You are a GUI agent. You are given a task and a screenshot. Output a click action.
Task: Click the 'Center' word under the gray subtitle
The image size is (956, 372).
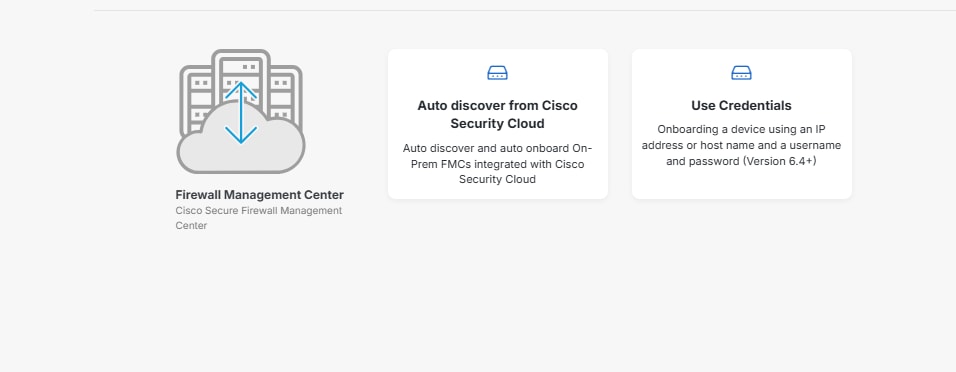pyautogui.click(x=191, y=226)
